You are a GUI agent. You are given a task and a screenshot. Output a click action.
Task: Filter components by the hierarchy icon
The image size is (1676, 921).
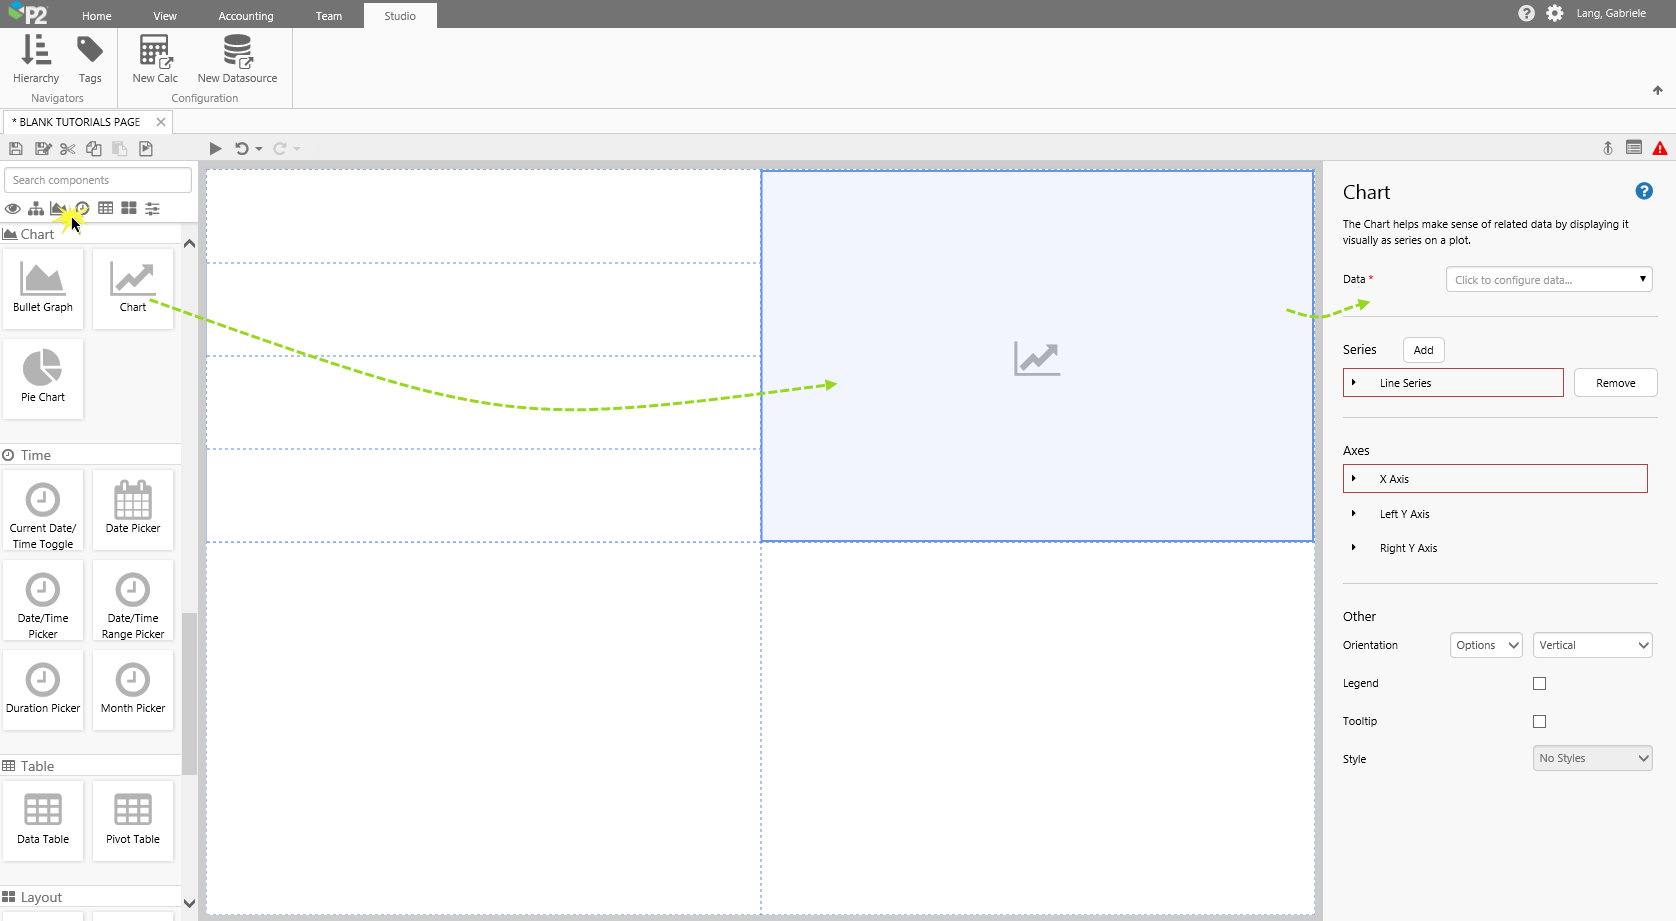click(36, 208)
